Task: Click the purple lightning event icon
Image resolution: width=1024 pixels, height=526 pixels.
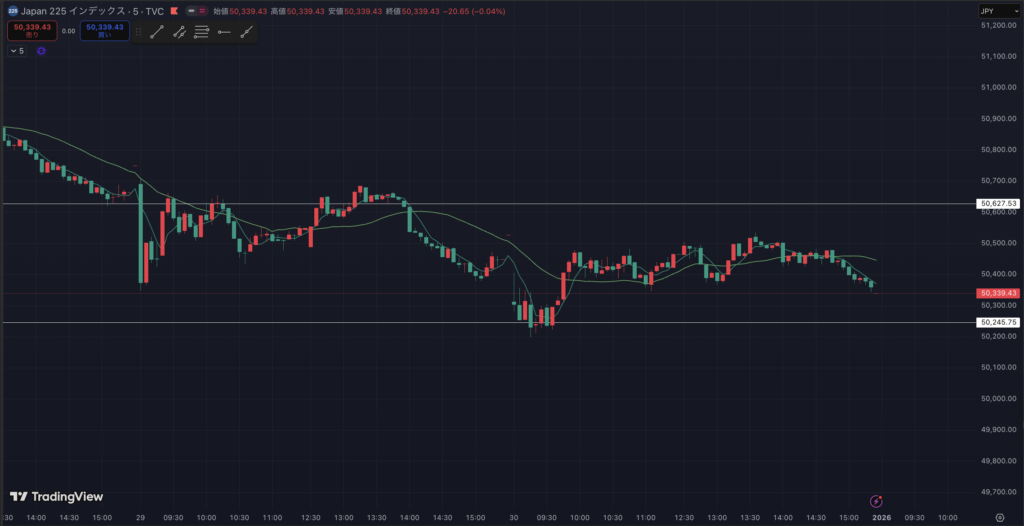Action: 876,500
